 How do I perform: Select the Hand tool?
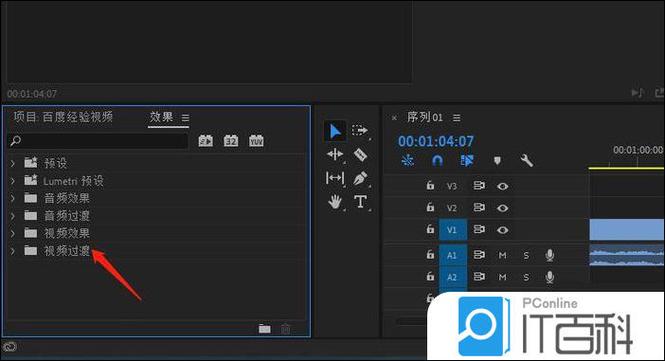pyautogui.click(x=335, y=201)
